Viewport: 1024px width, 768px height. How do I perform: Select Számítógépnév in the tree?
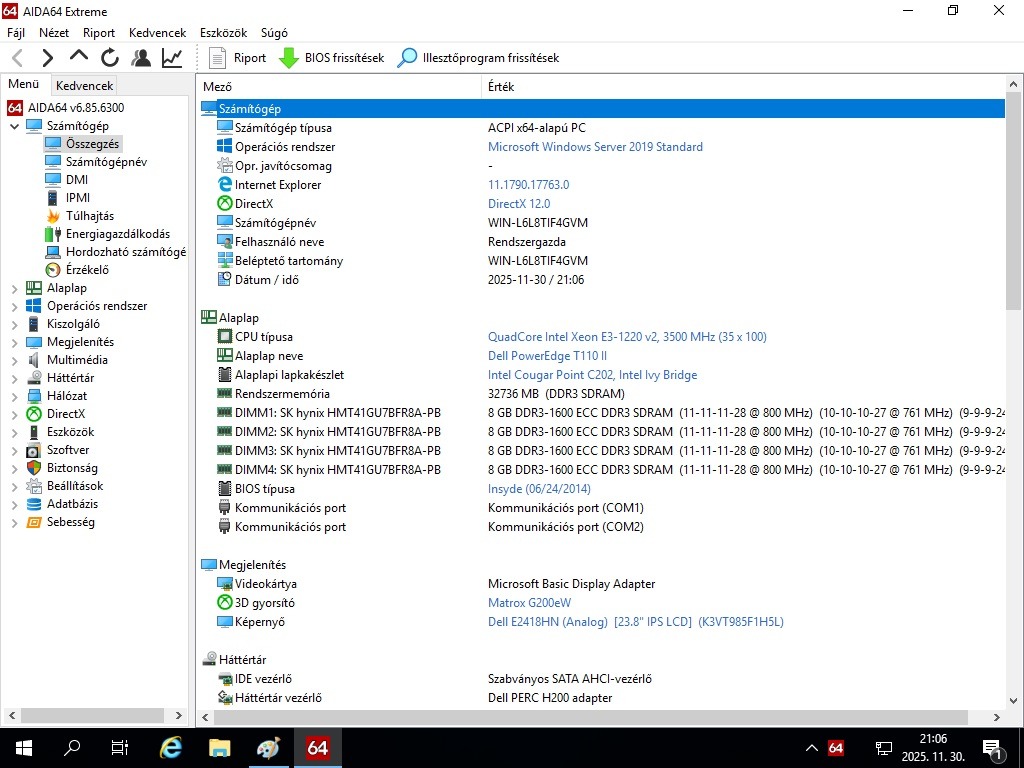(106, 162)
